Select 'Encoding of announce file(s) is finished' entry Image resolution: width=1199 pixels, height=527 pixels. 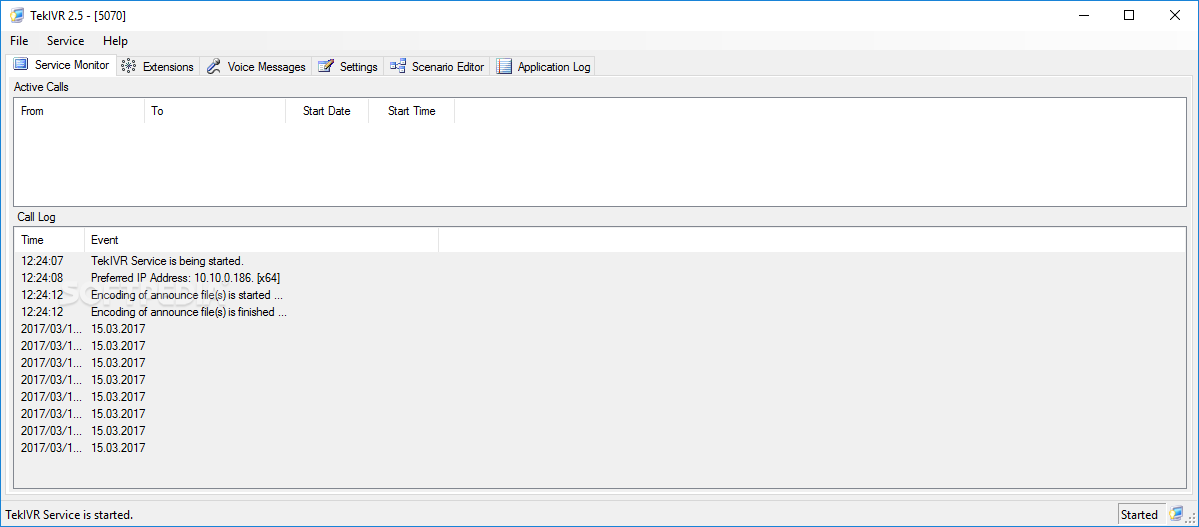pos(189,312)
